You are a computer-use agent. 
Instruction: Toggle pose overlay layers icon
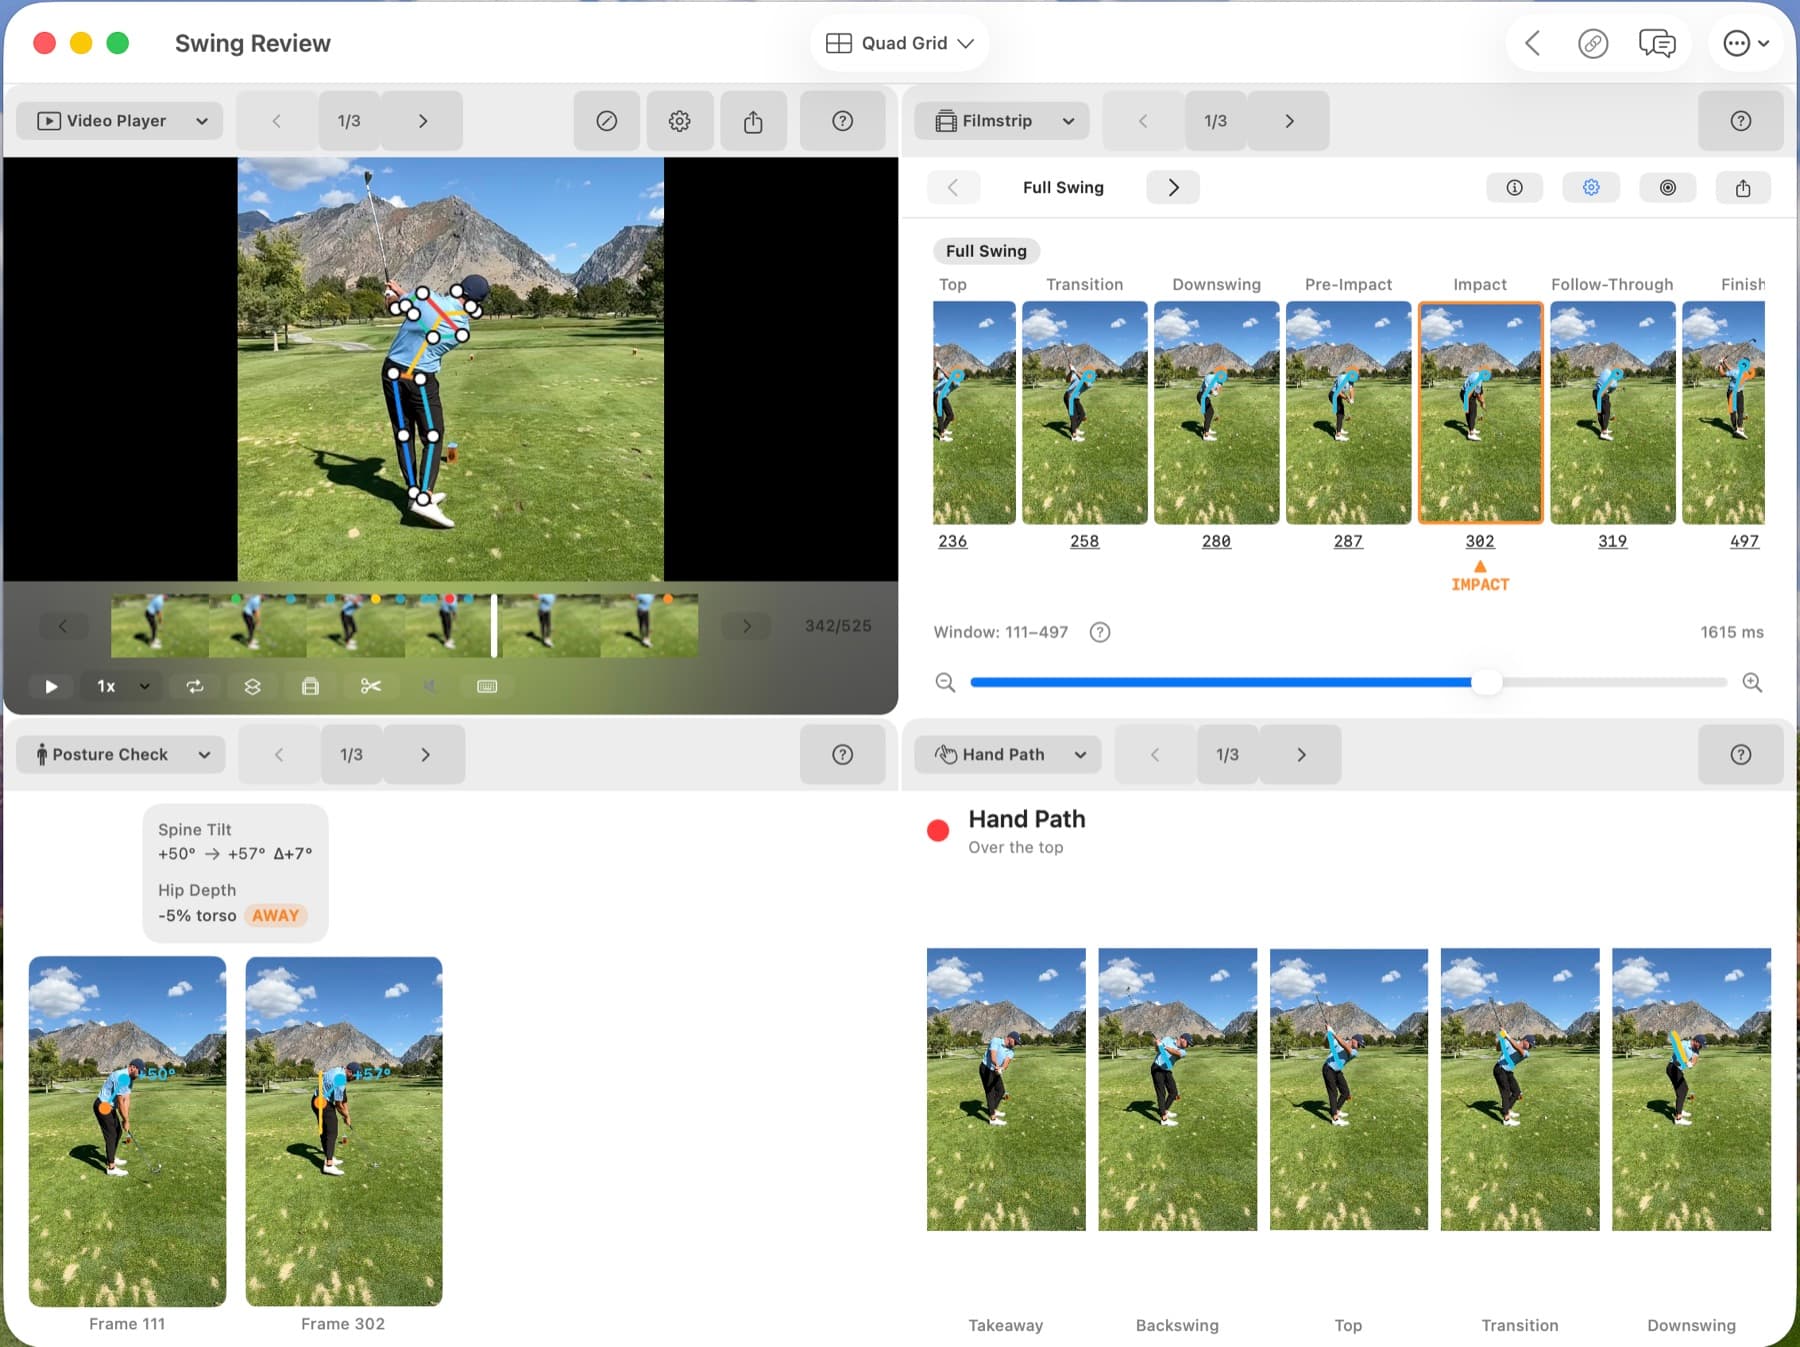coord(252,686)
